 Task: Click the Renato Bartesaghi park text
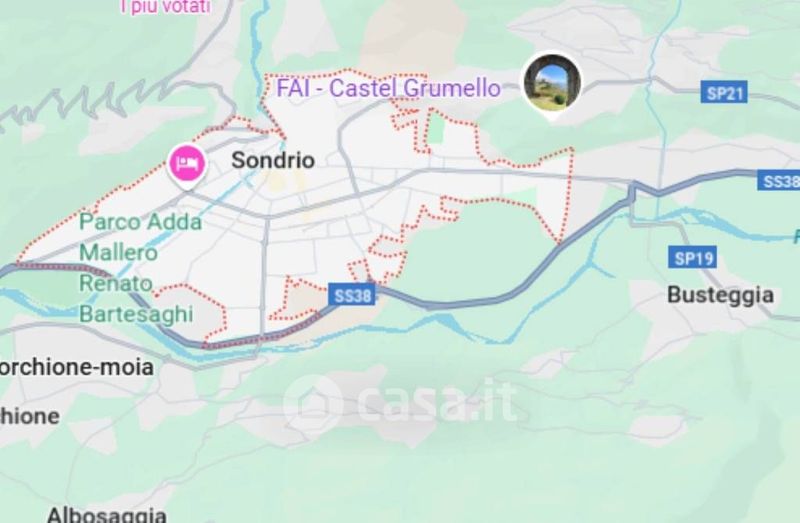(x=136, y=298)
